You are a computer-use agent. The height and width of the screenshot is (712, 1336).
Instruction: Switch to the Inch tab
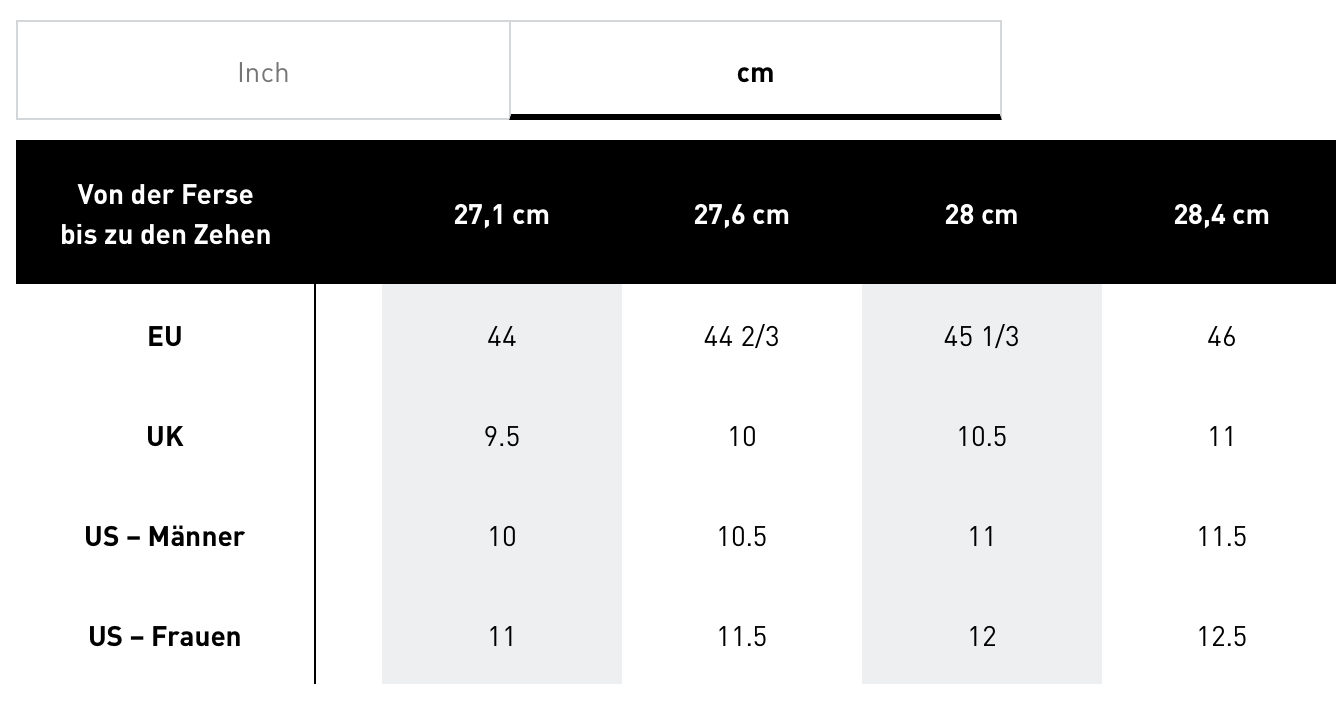[263, 72]
